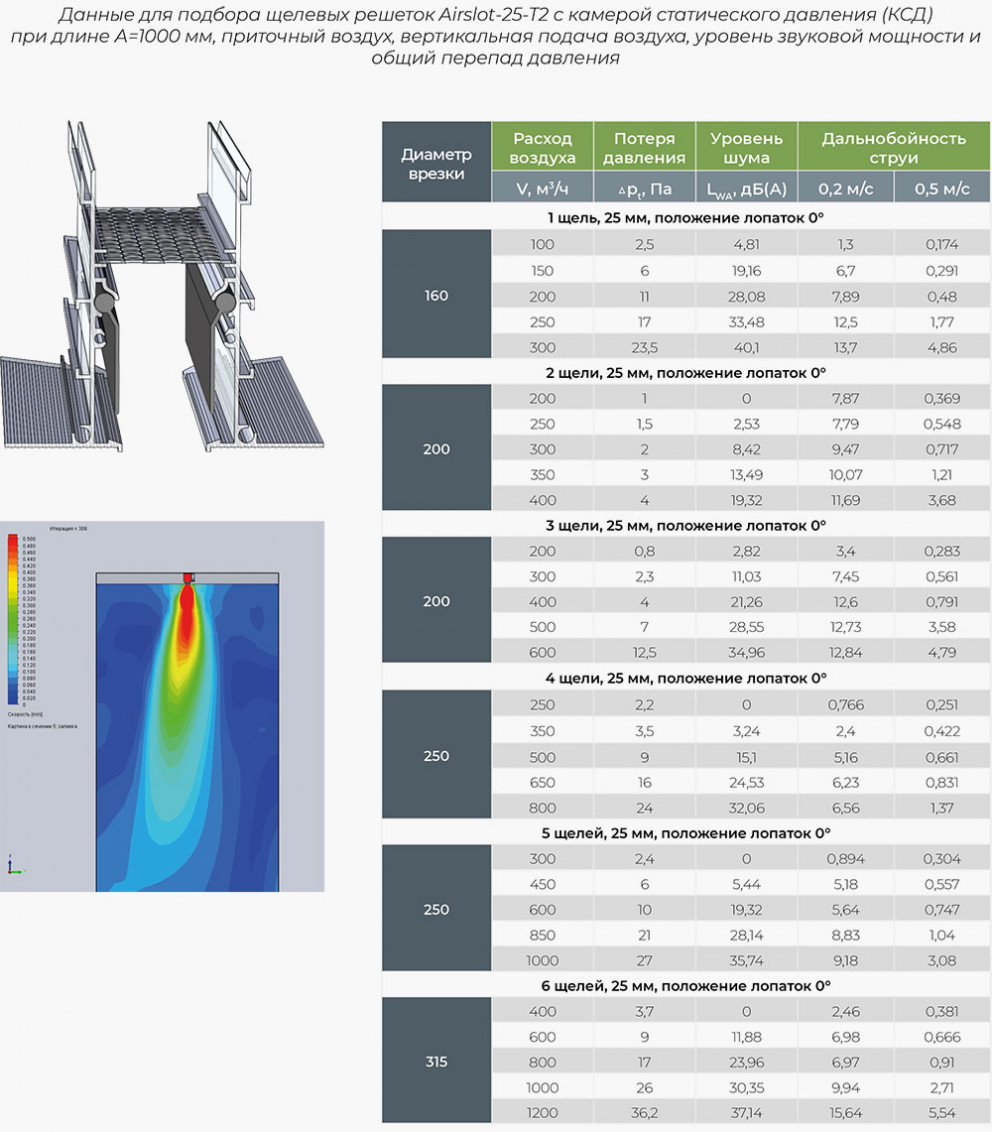Screen dimensions: 992x1132
Task: Click the noise value '35,74'
Action: pos(746,960)
